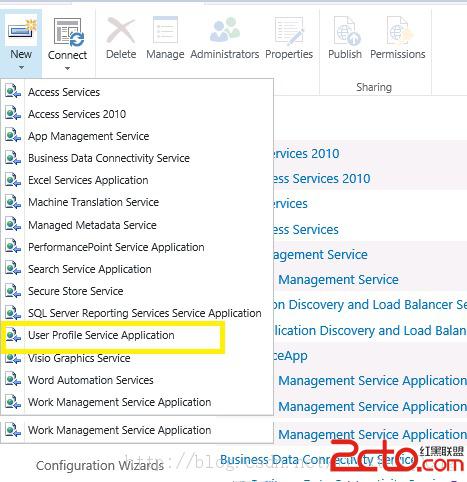Choose Access Services 2010 menu entry
The width and height of the screenshot is (467, 482).
pyautogui.click(x=77, y=114)
